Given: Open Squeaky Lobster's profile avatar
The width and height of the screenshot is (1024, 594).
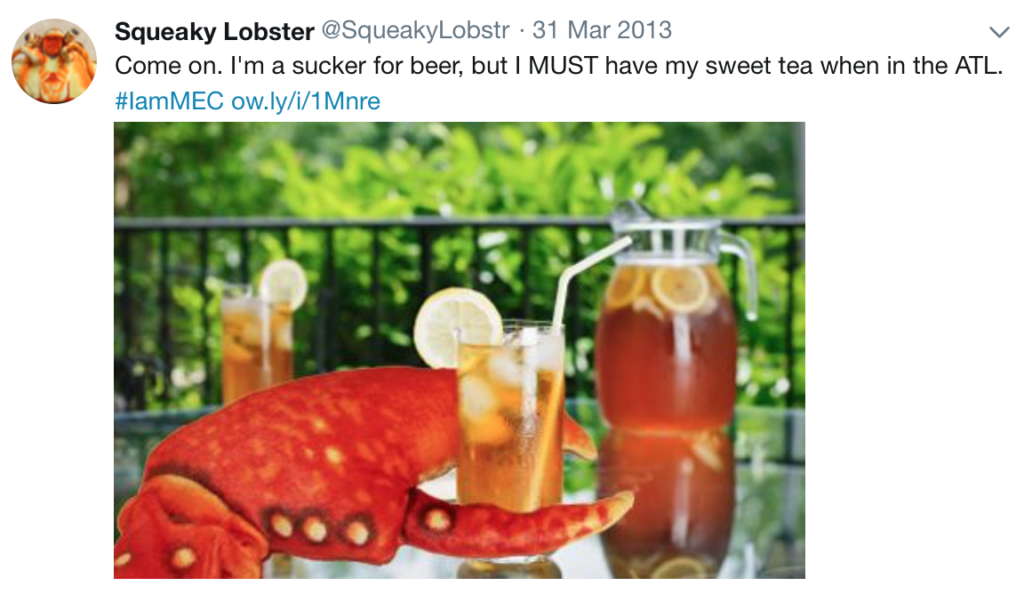Looking at the screenshot, I should [x=54, y=61].
